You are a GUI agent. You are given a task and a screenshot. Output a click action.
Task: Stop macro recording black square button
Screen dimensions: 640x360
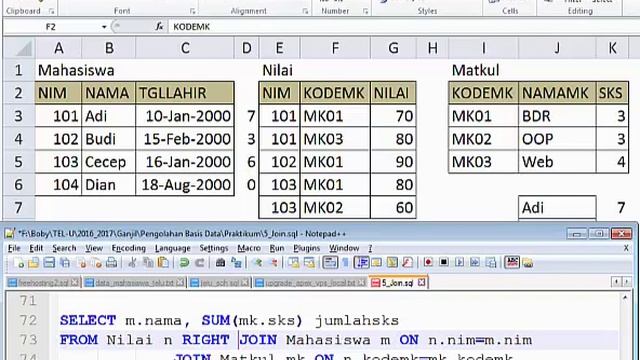(x=444, y=262)
